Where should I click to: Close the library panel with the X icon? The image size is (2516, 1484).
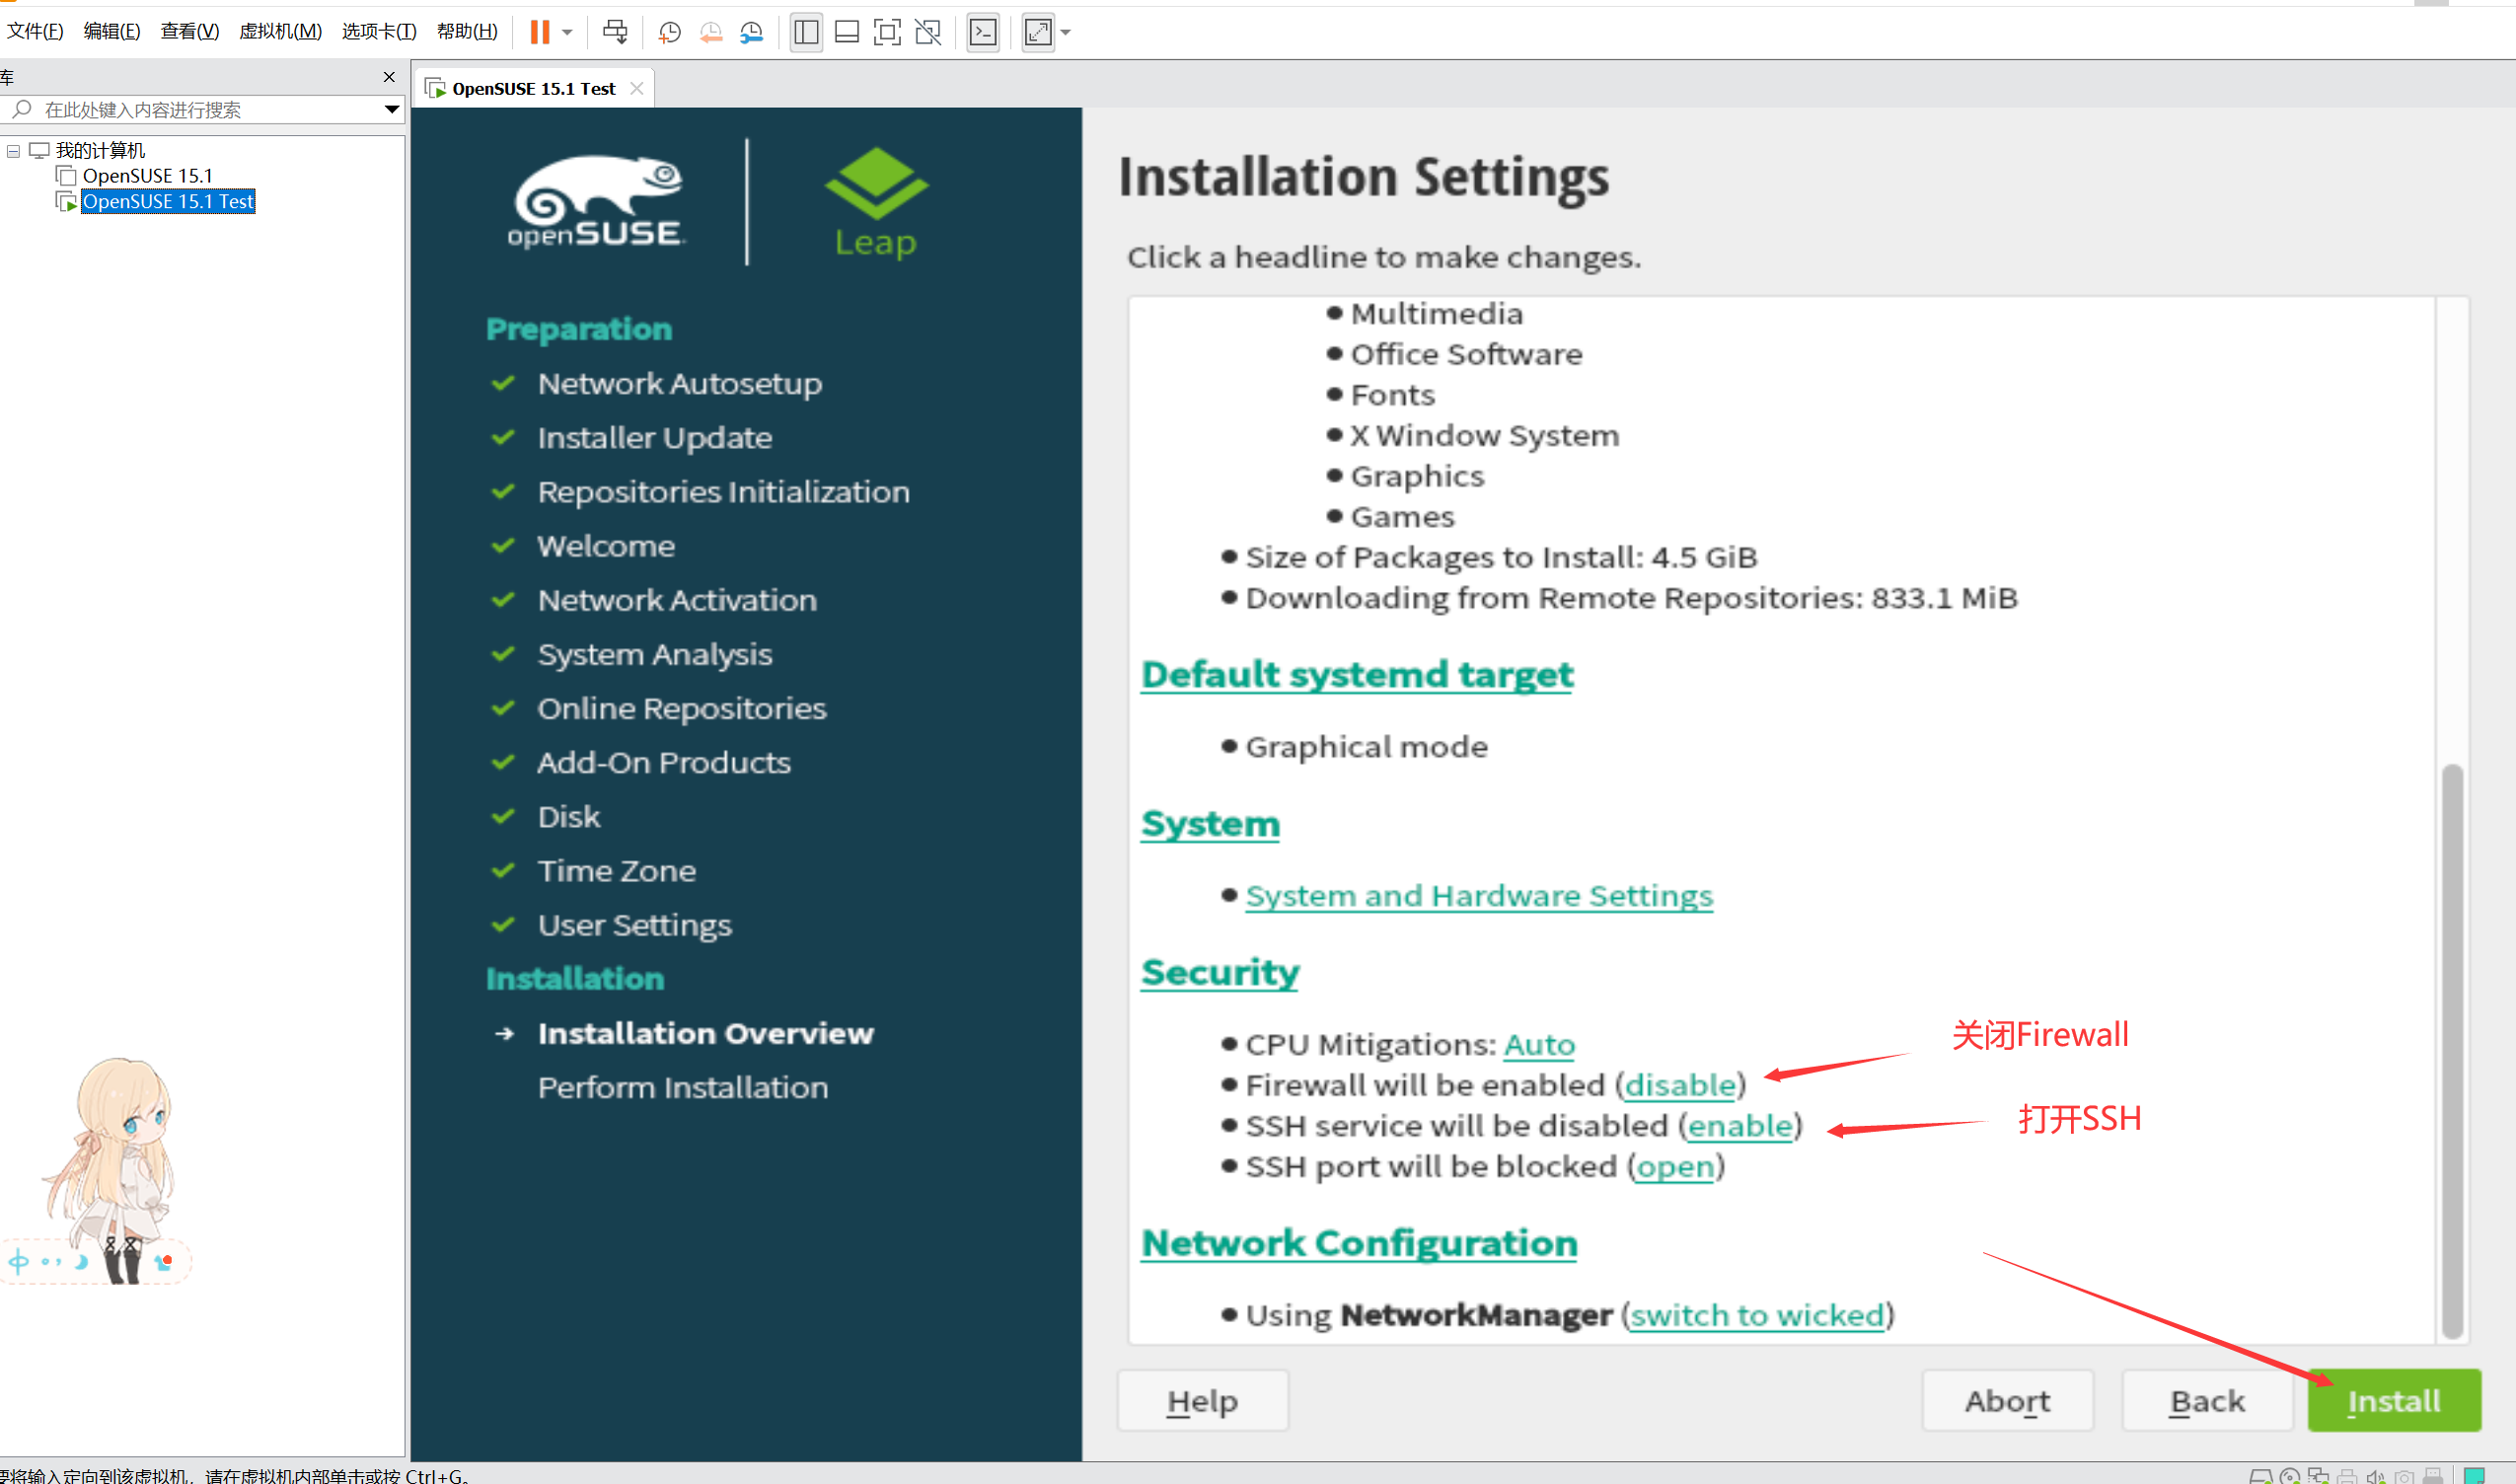tap(389, 77)
